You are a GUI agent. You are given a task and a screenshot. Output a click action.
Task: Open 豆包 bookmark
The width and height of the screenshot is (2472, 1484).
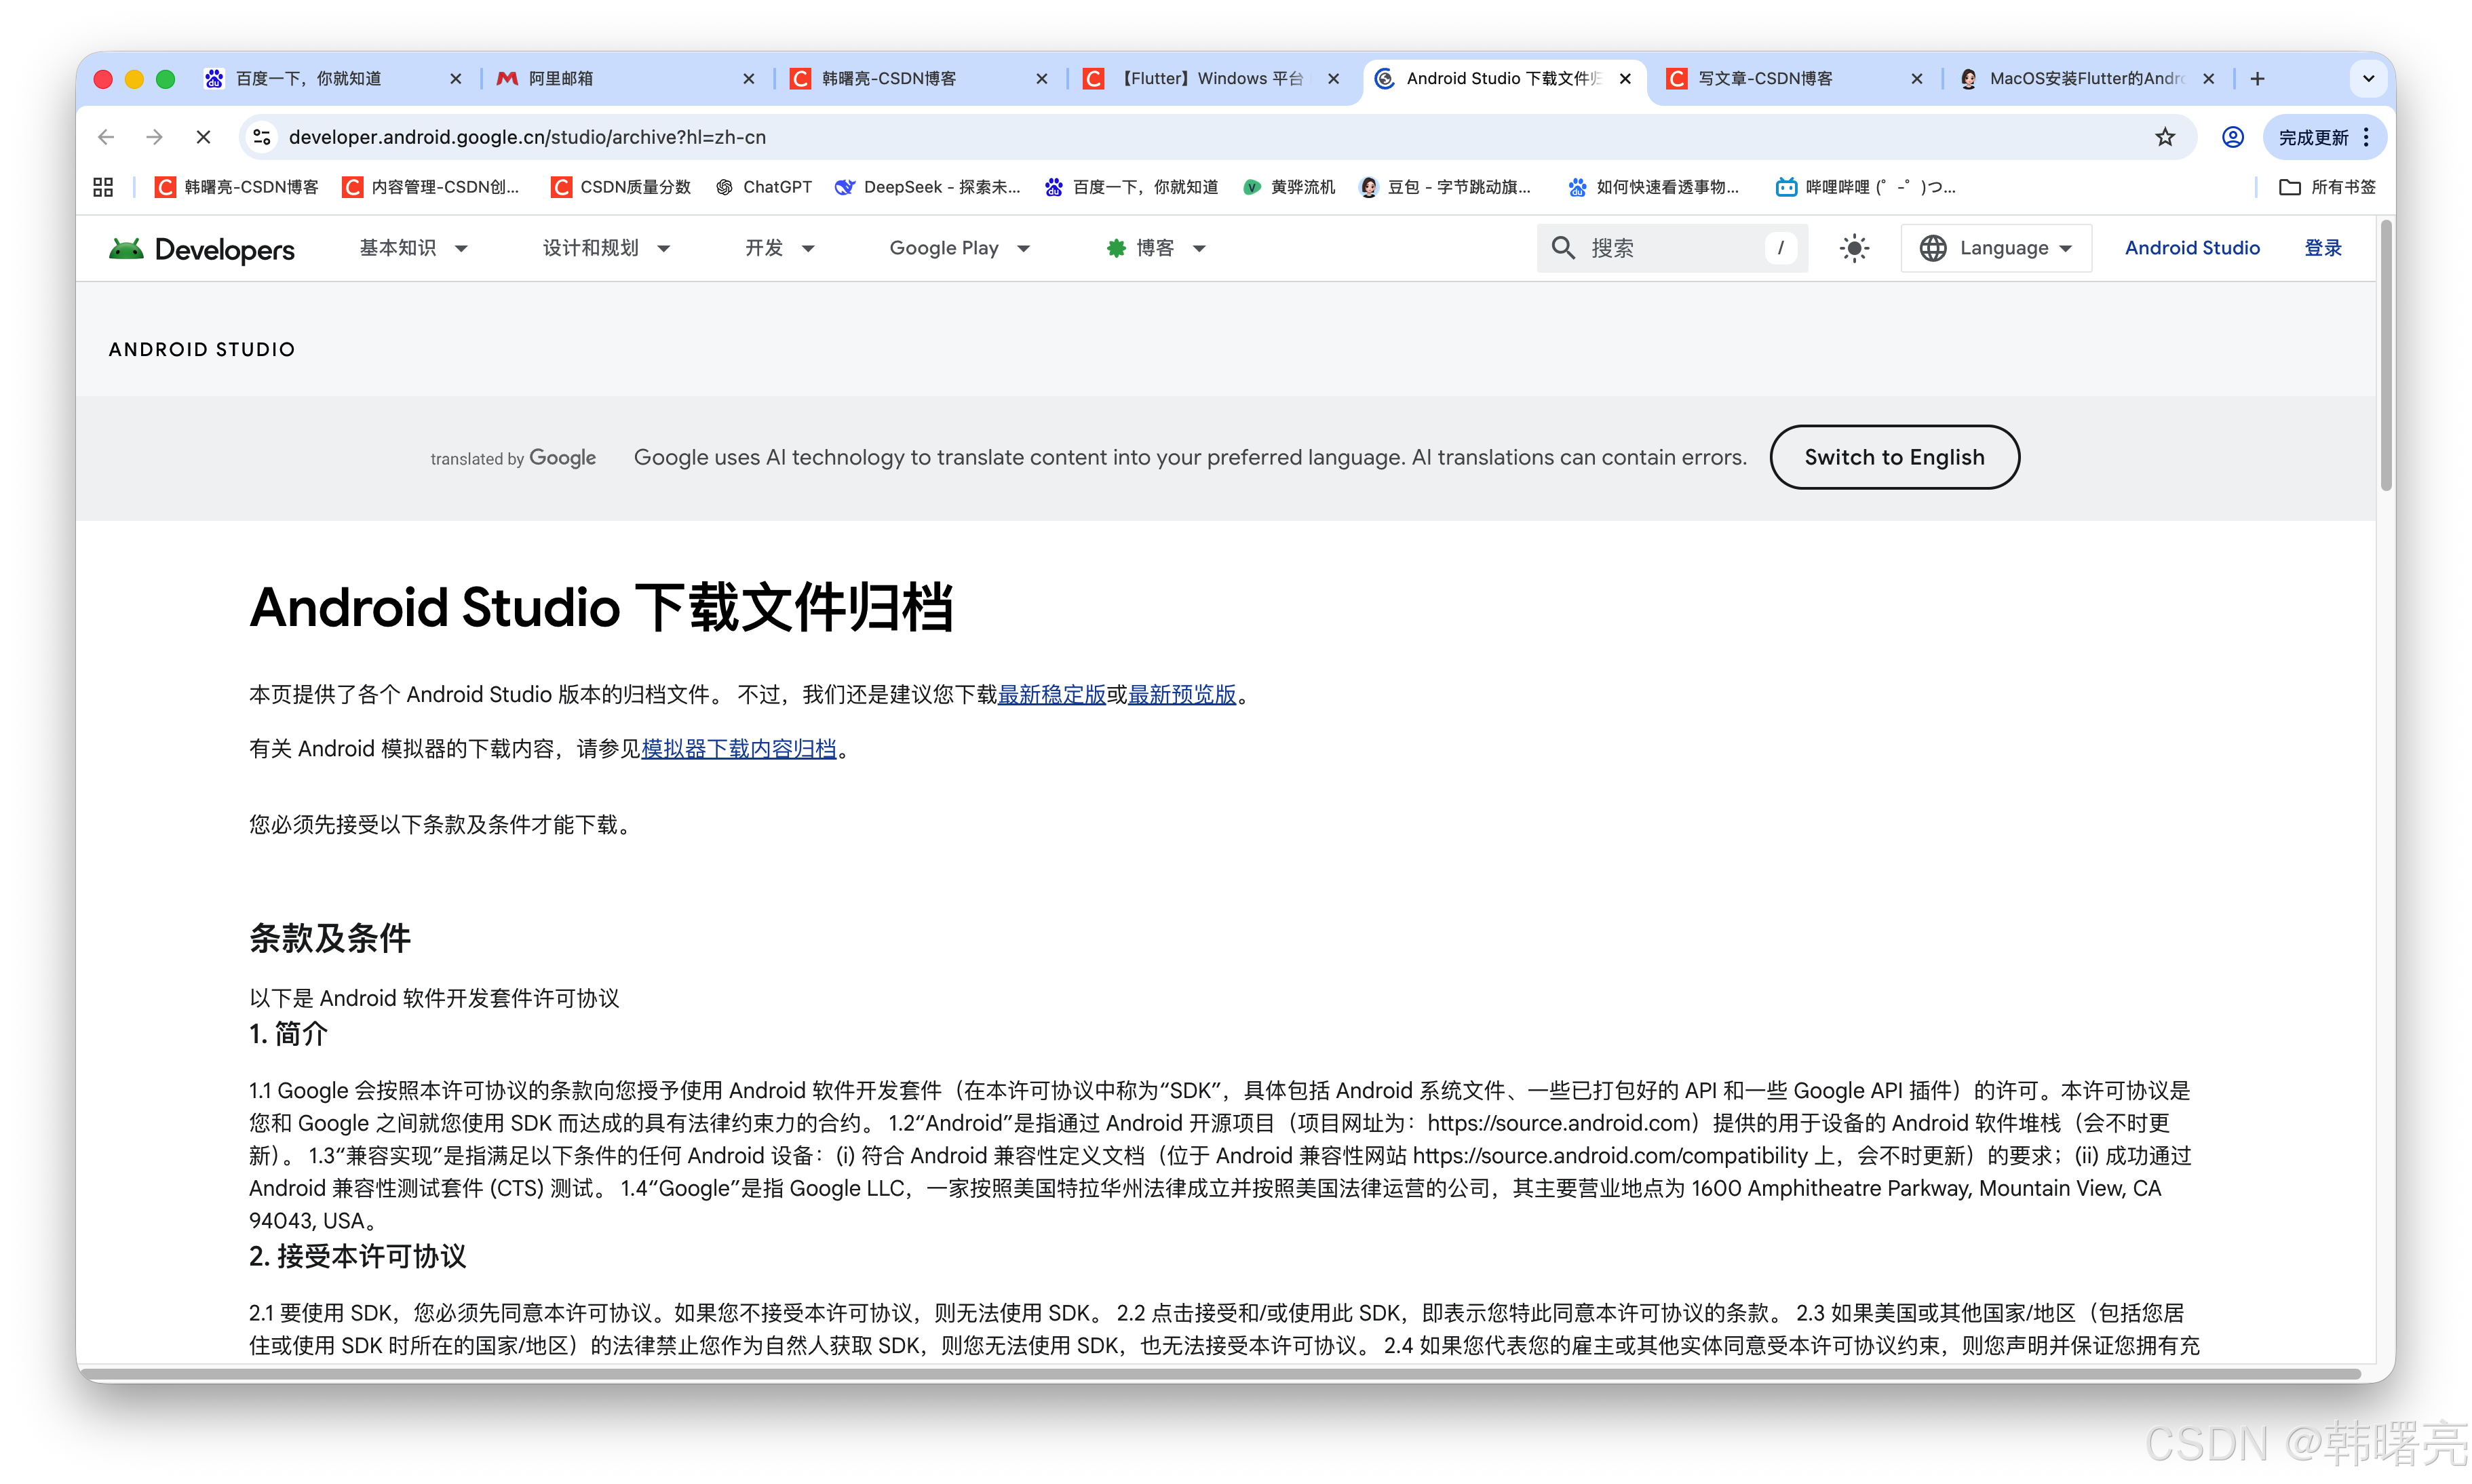point(1445,187)
